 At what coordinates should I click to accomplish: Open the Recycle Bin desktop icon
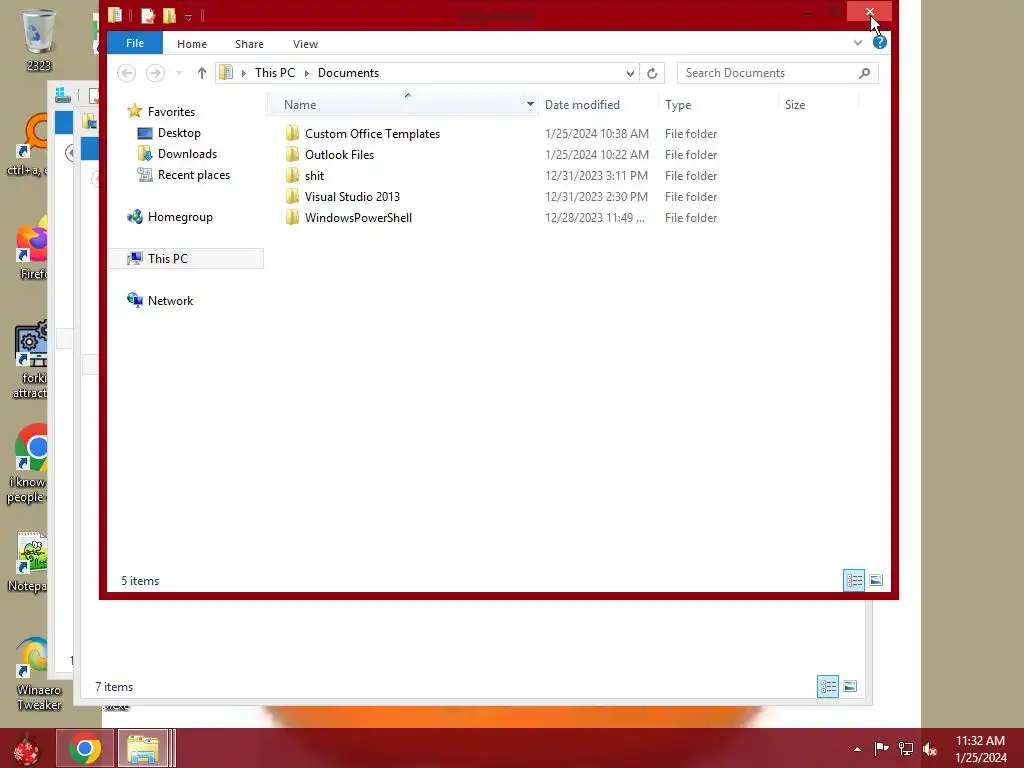[39, 39]
